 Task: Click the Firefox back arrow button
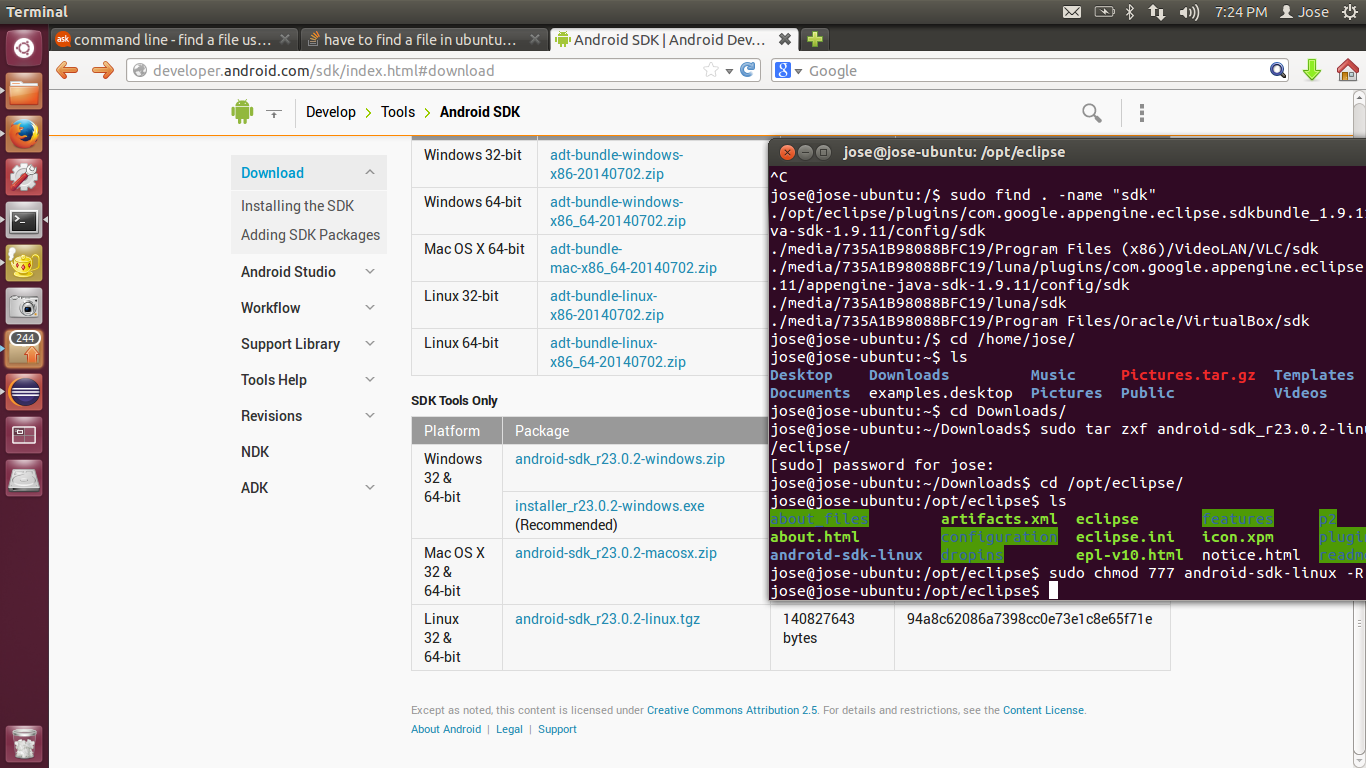coord(67,70)
